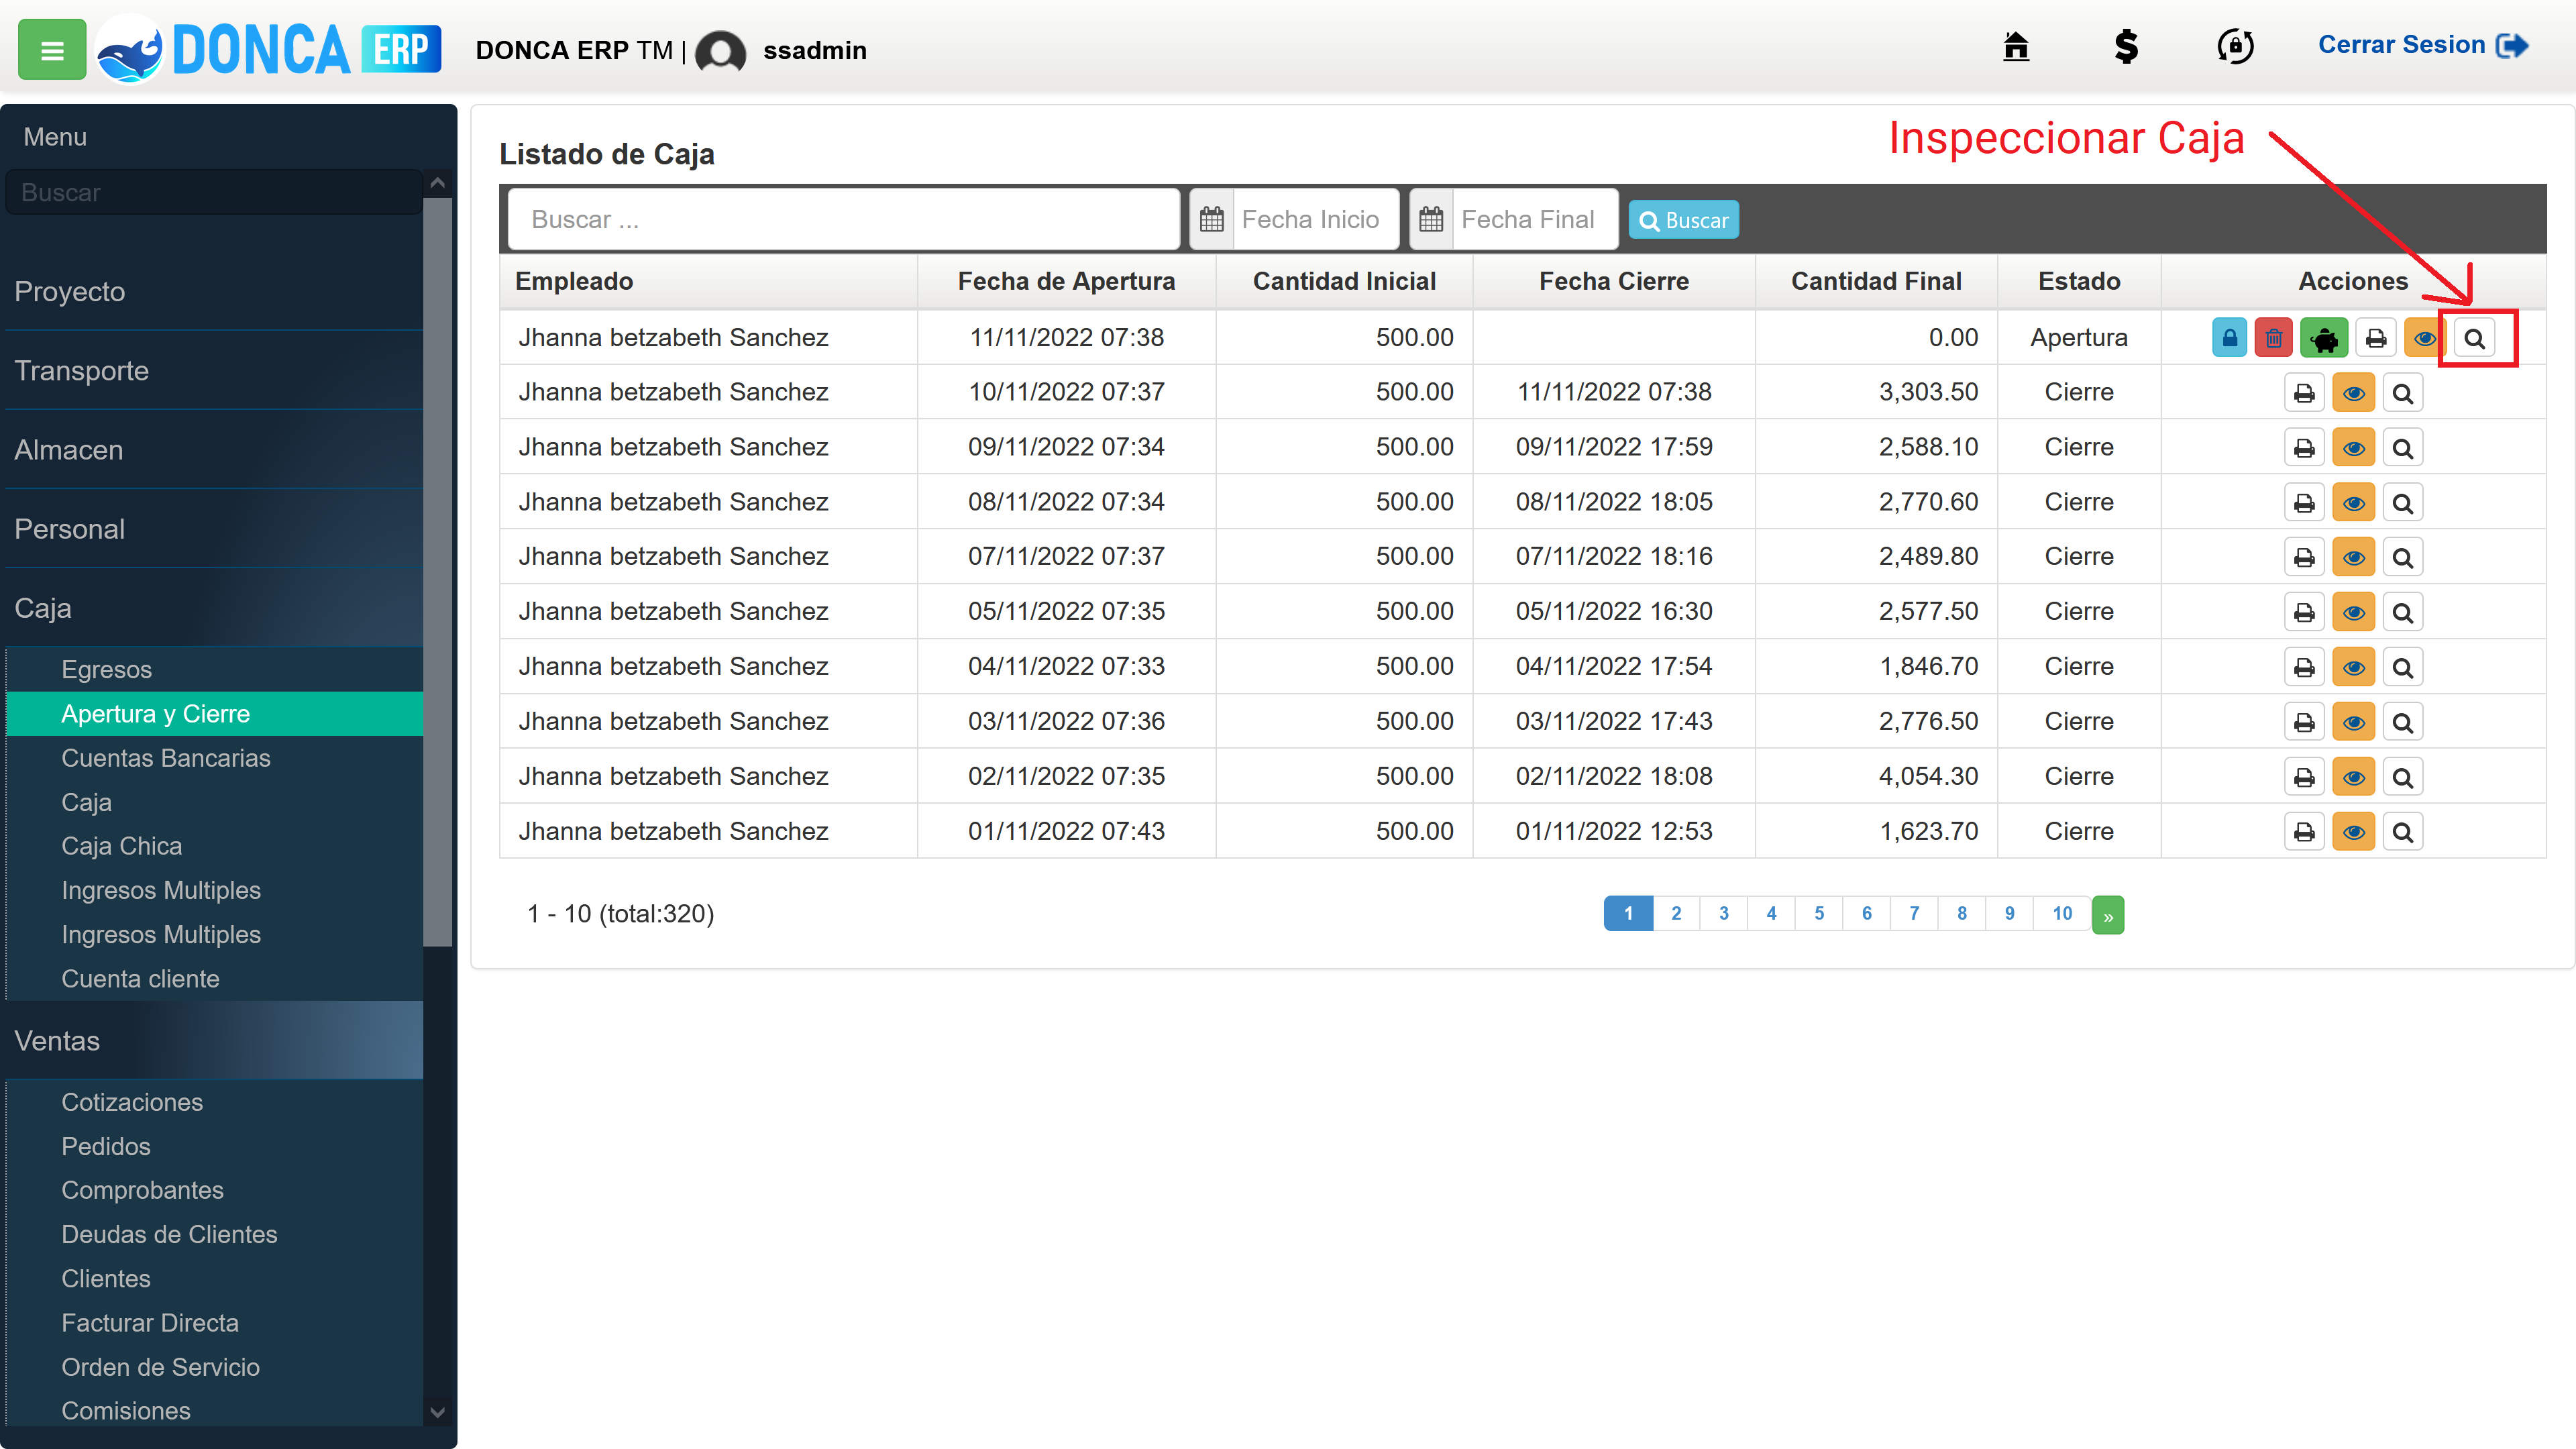The height and width of the screenshot is (1449, 2576).
Task: Click Cerrar Sesion link
Action: (x=2422, y=46)
